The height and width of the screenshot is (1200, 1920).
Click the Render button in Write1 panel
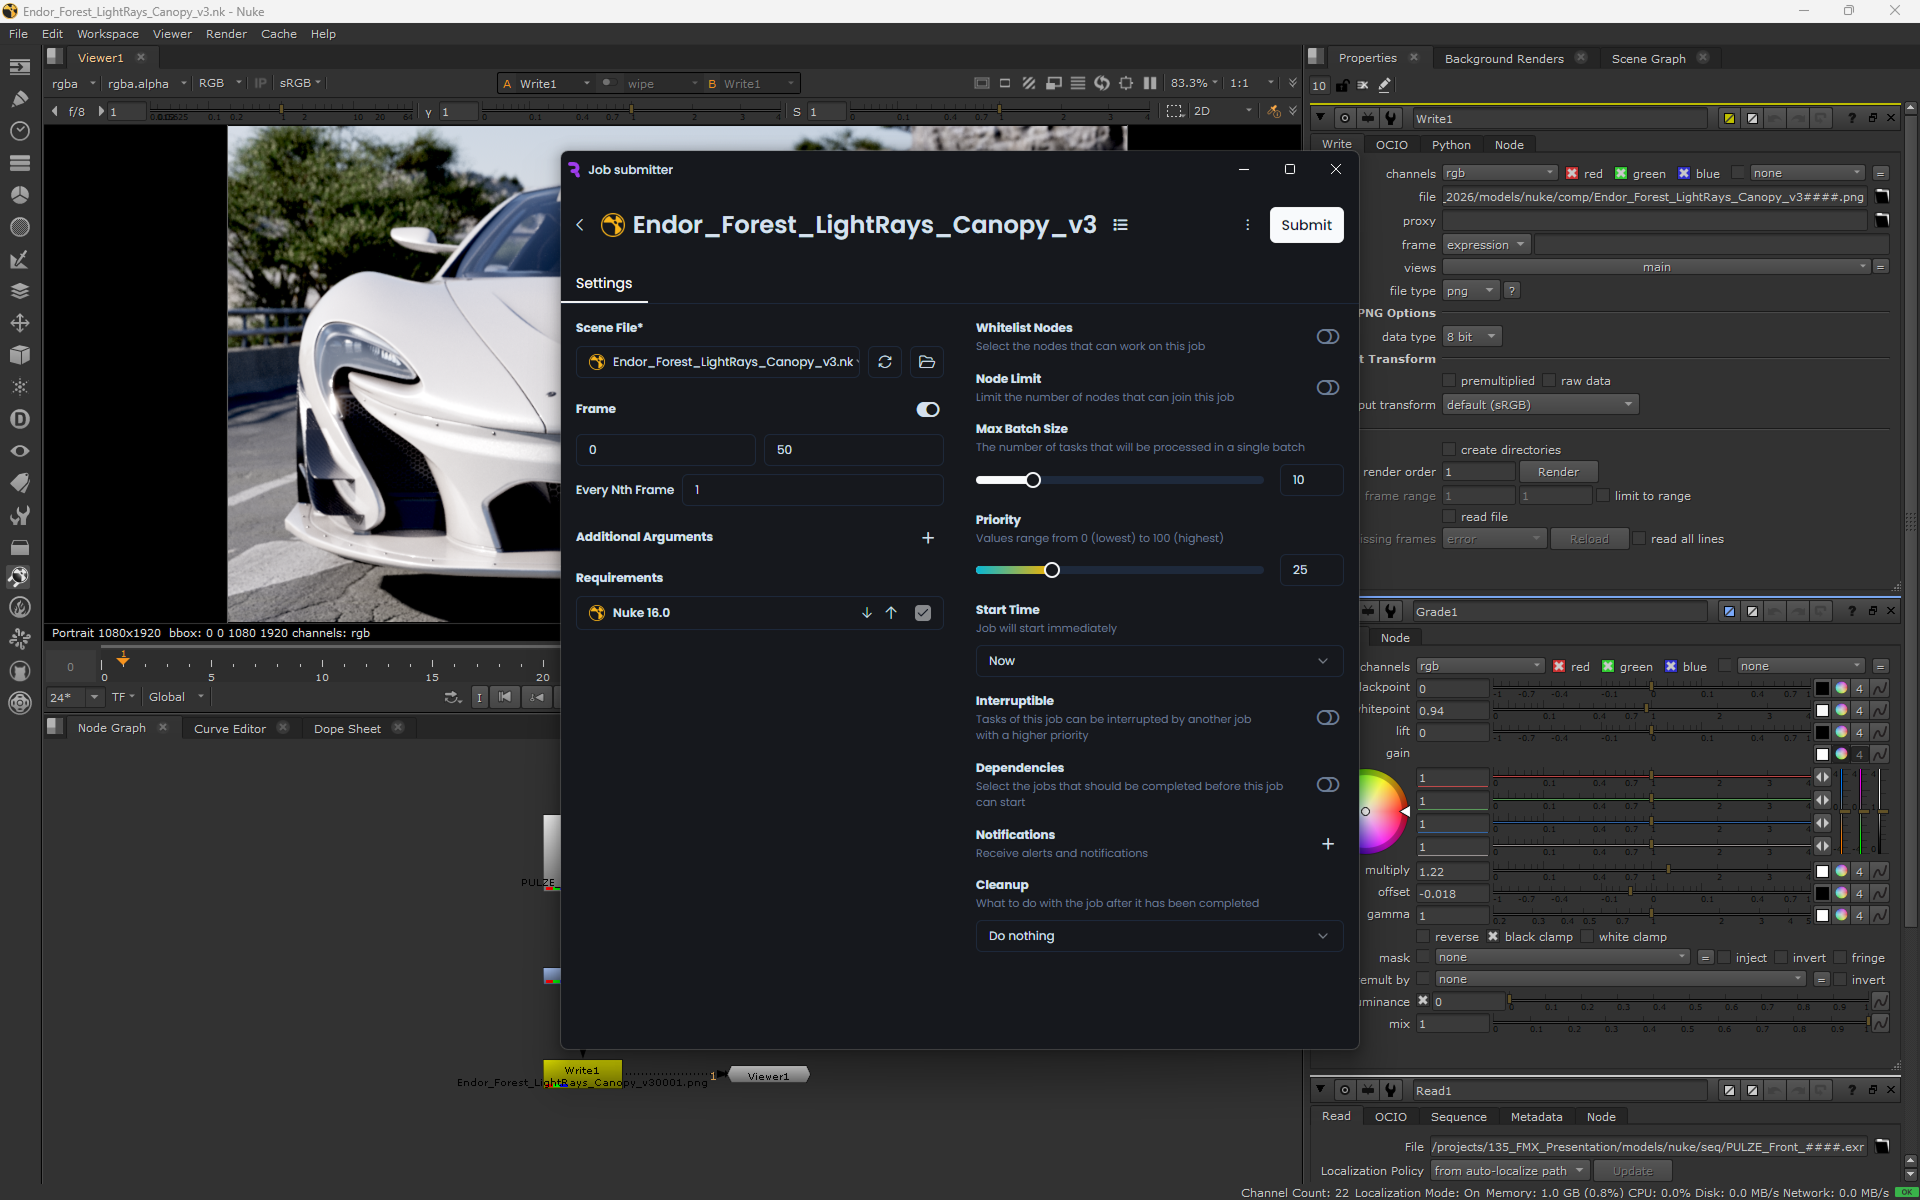coord(1558,472)
